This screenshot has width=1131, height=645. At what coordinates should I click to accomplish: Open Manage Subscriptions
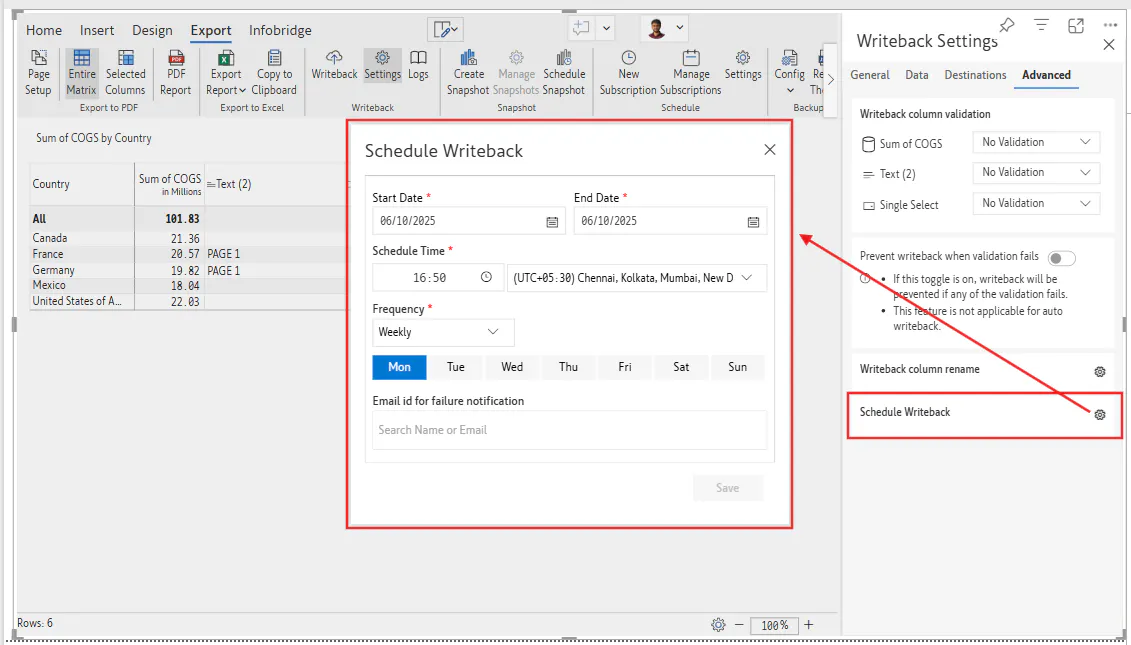(691, 73)
